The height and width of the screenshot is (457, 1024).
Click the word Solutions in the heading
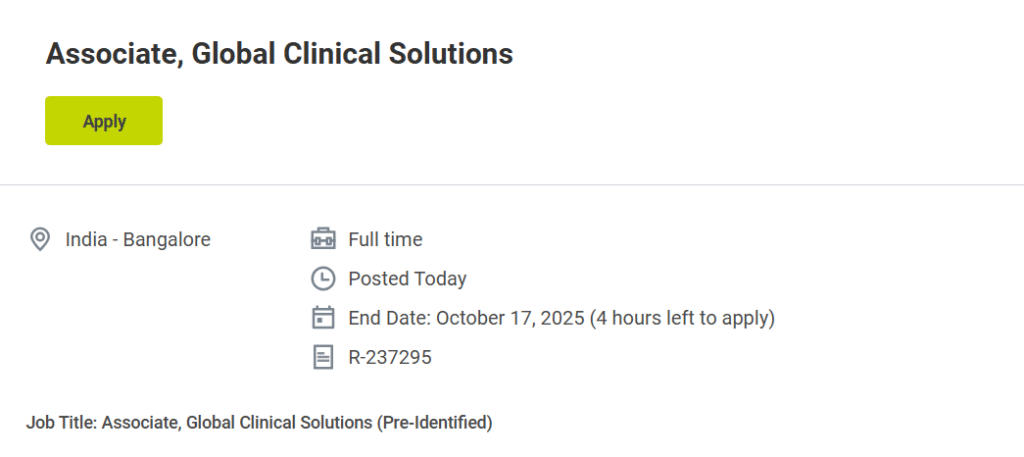tap(449, 54)
